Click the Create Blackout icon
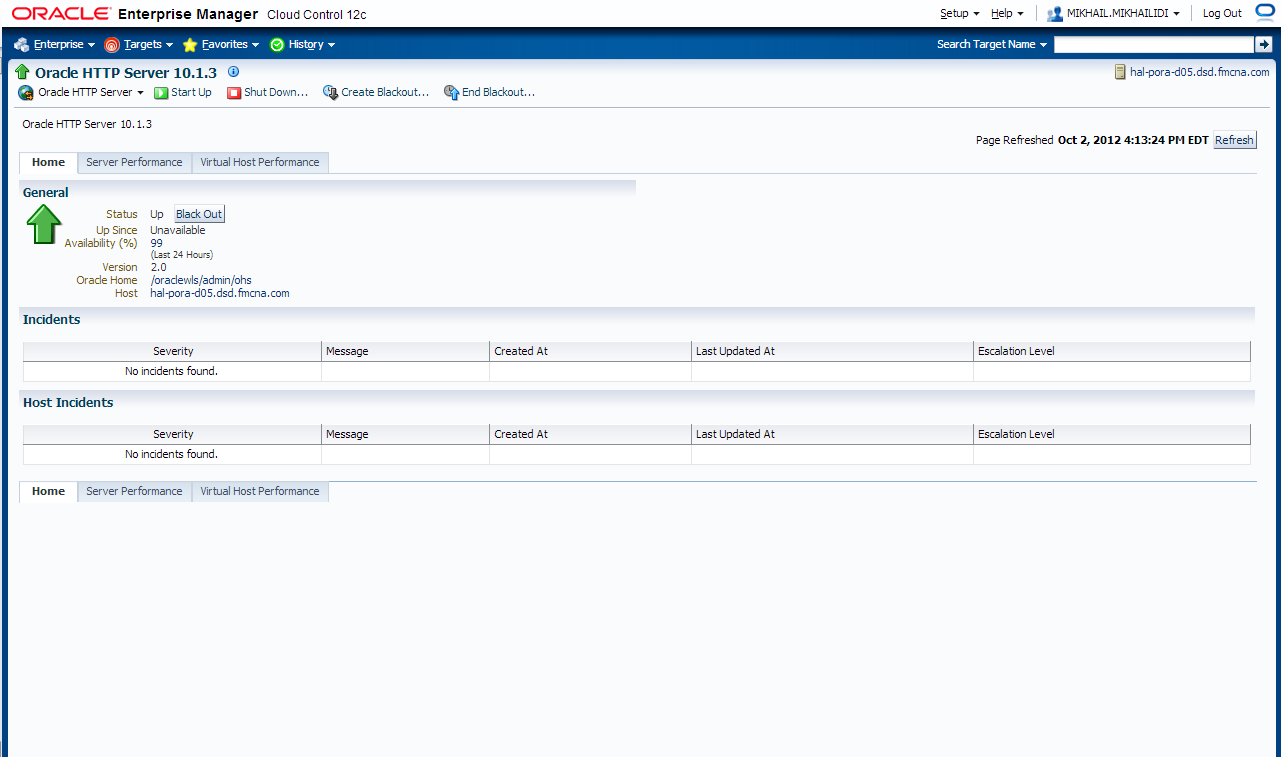 click(x=330, y=92)
